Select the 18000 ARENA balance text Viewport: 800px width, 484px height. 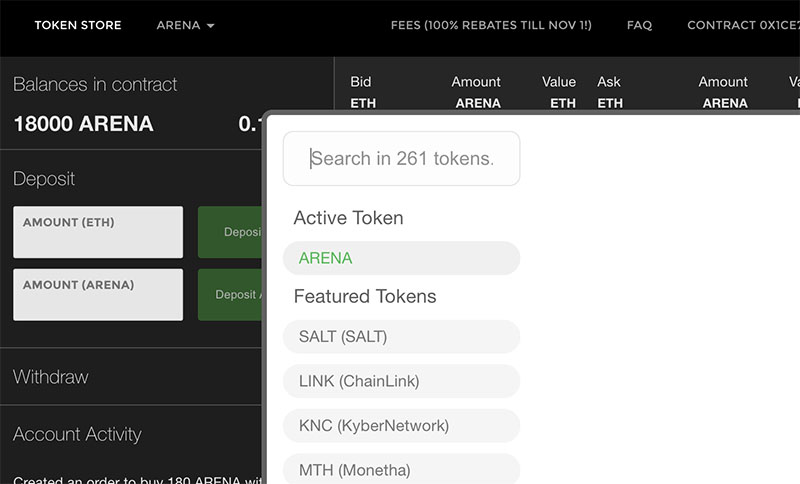click(x=84, y=124)
